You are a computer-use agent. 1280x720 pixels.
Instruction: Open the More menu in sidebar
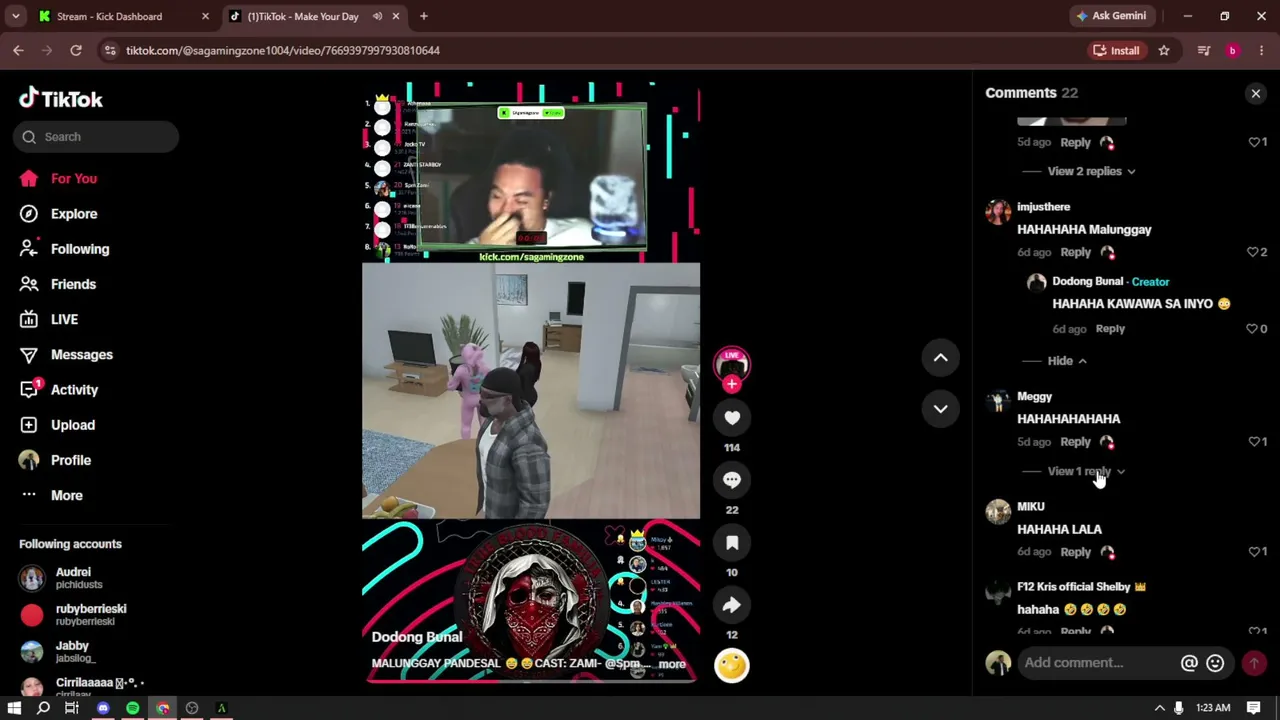click(x=66, y=495)
